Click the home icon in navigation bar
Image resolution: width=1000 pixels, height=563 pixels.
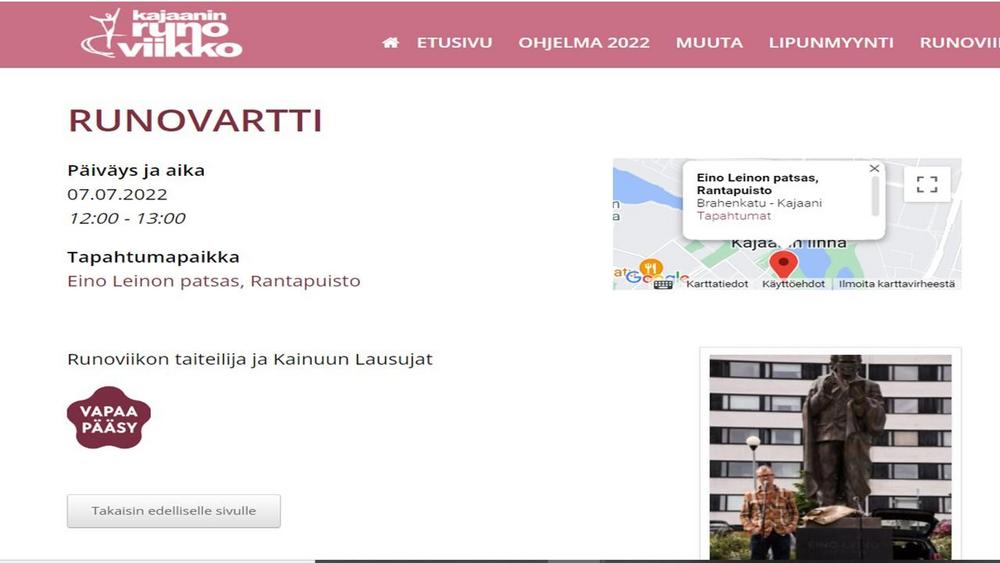390,43
